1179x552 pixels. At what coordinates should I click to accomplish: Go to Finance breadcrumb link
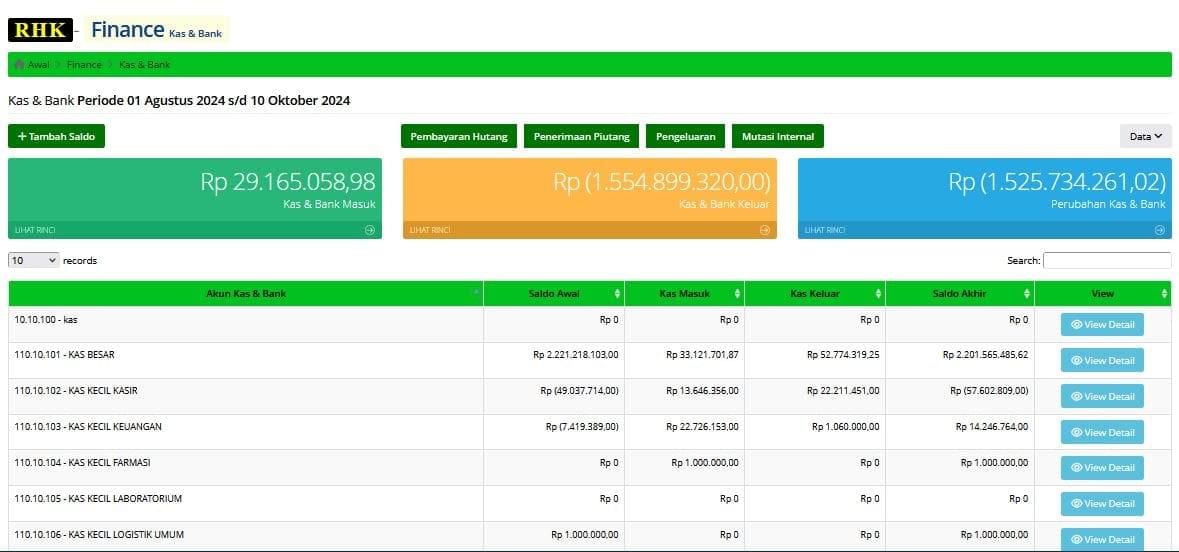coord(84,65)
